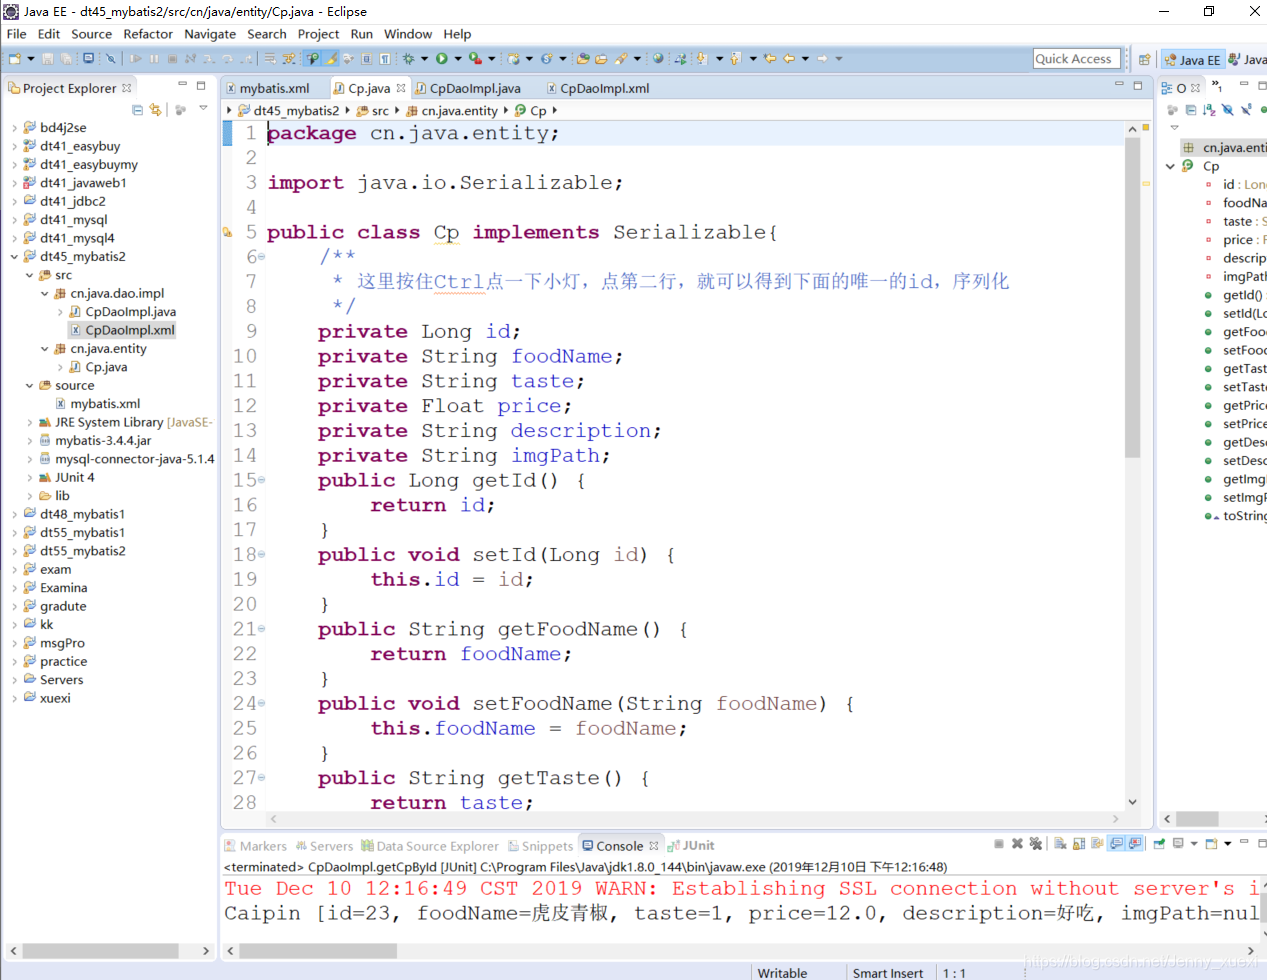This screenshot has width=1267, height=980.
Task: Click Back navigation arrow in toolbar
Action: 788,59
